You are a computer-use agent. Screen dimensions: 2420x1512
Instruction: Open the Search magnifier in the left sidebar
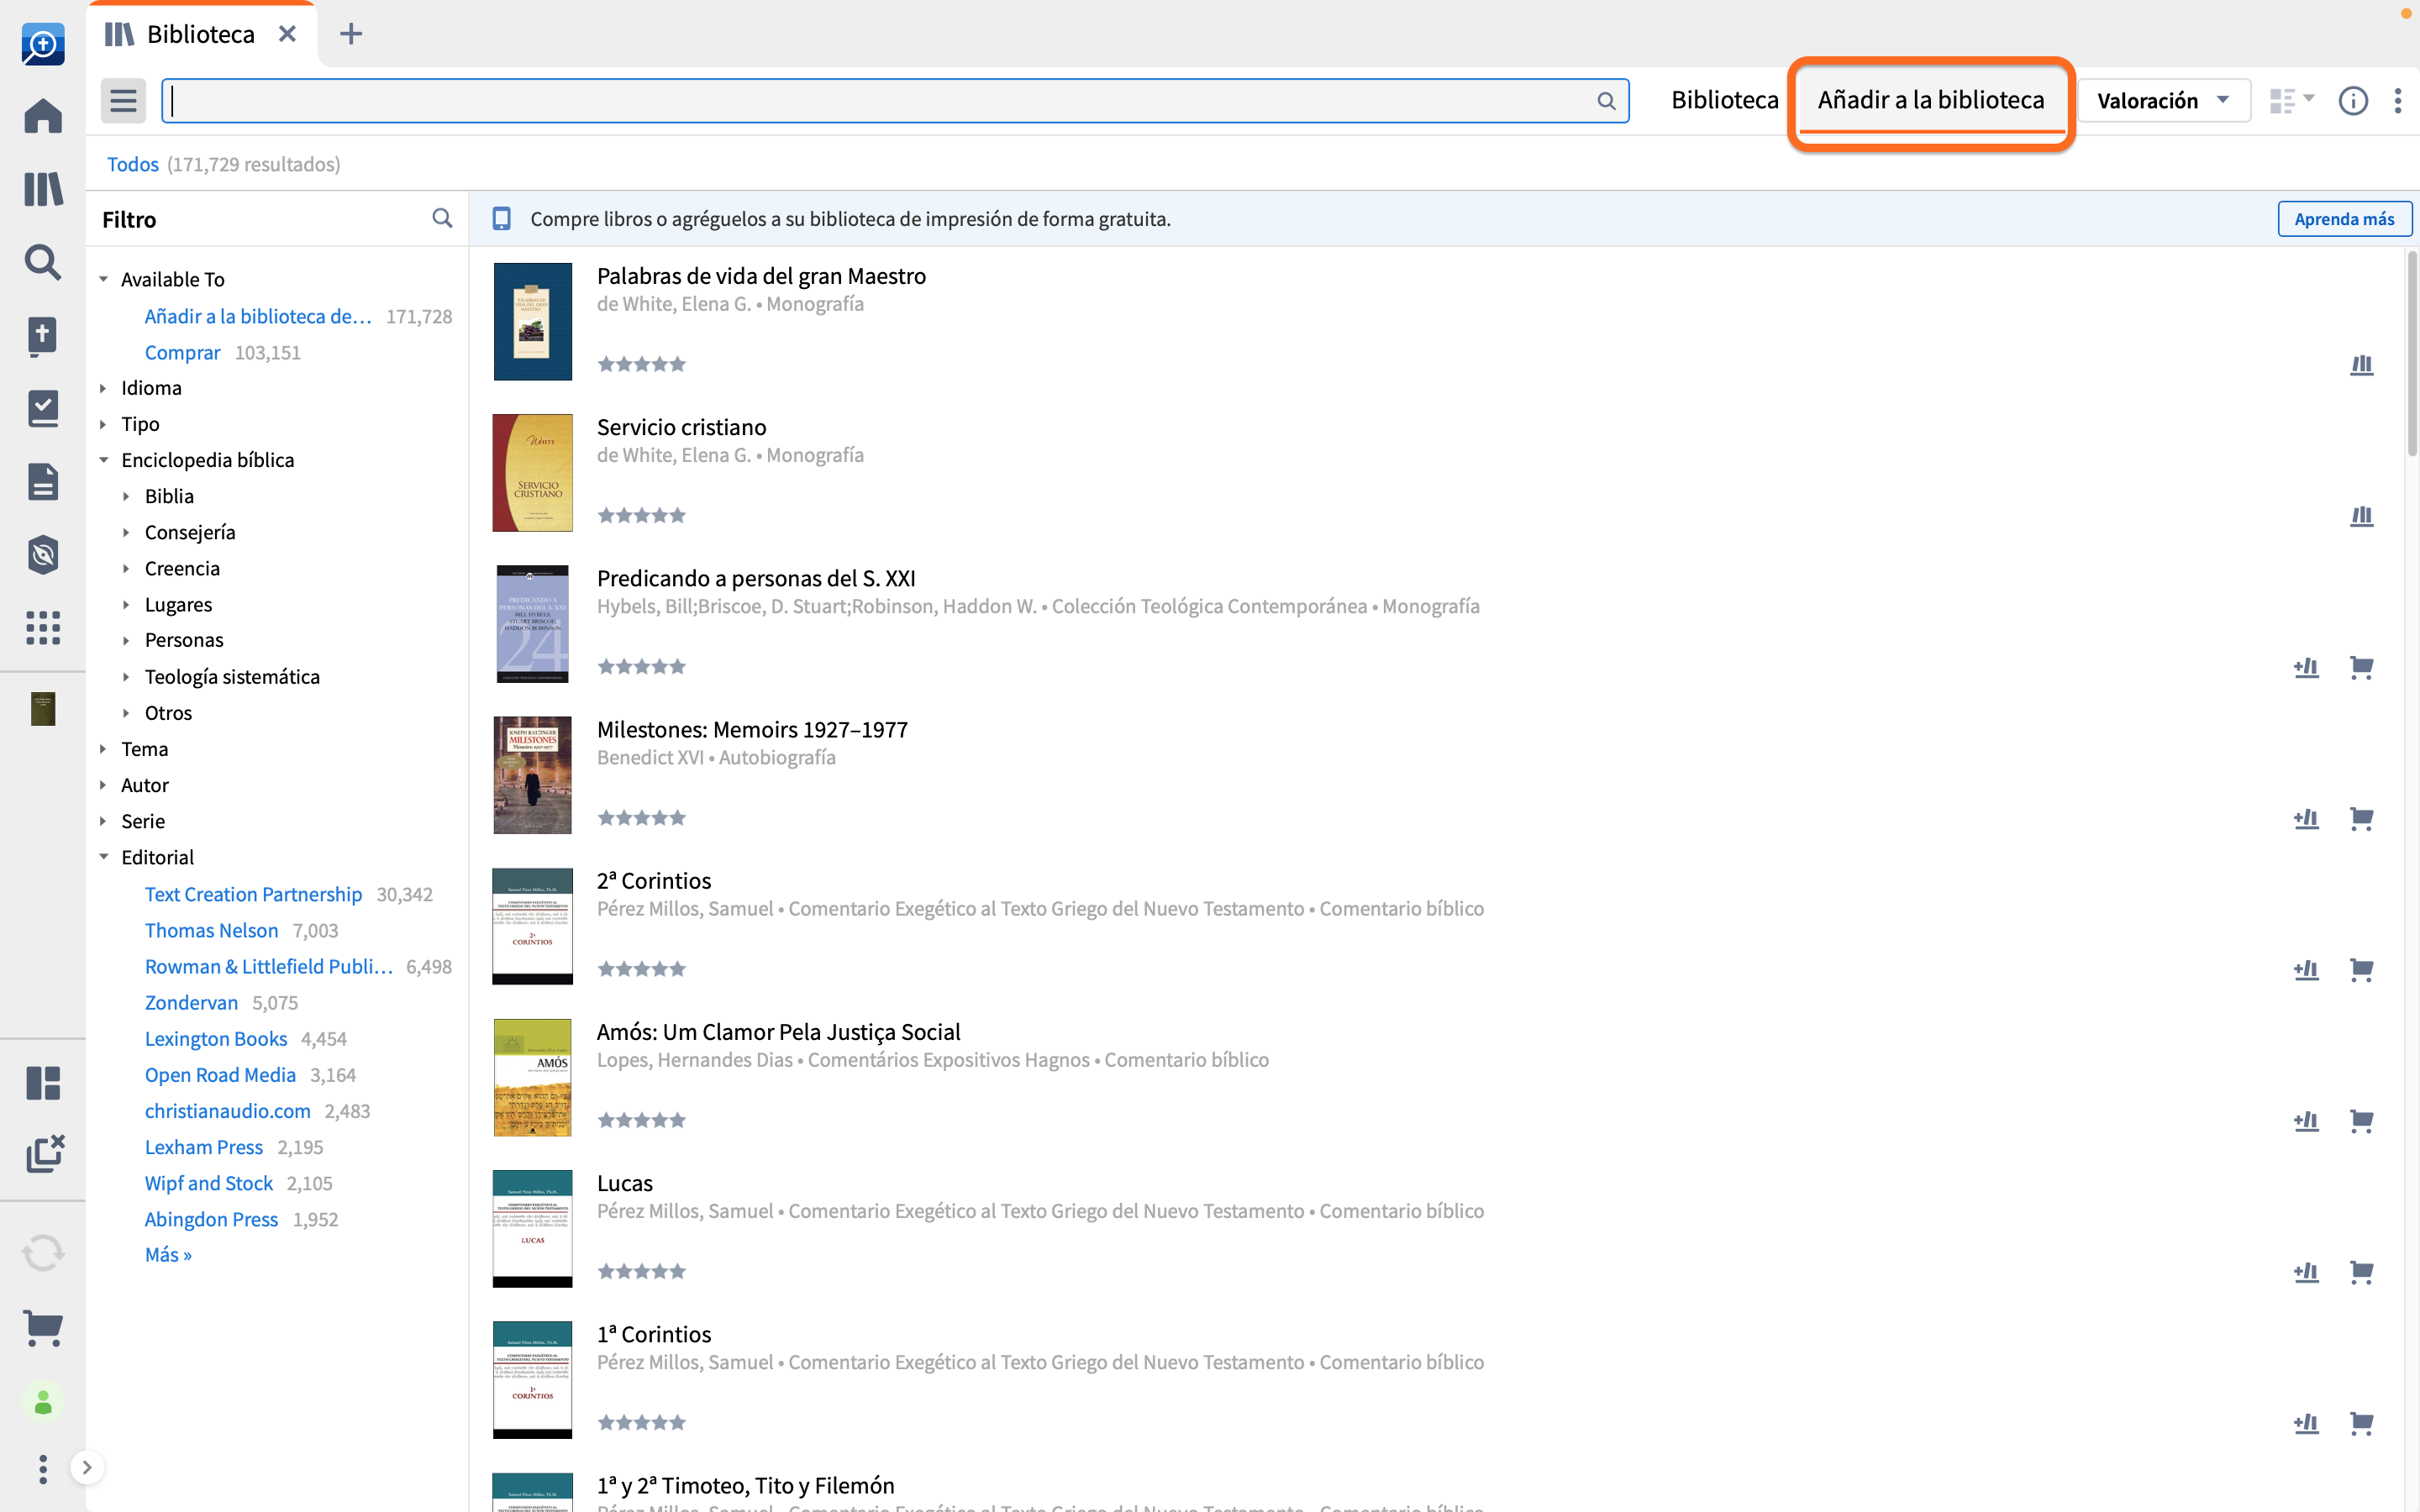[43, 262]
